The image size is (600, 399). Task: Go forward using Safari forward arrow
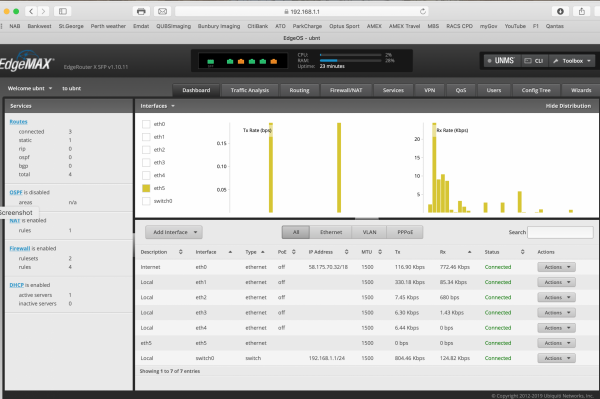tap(43, 11)
